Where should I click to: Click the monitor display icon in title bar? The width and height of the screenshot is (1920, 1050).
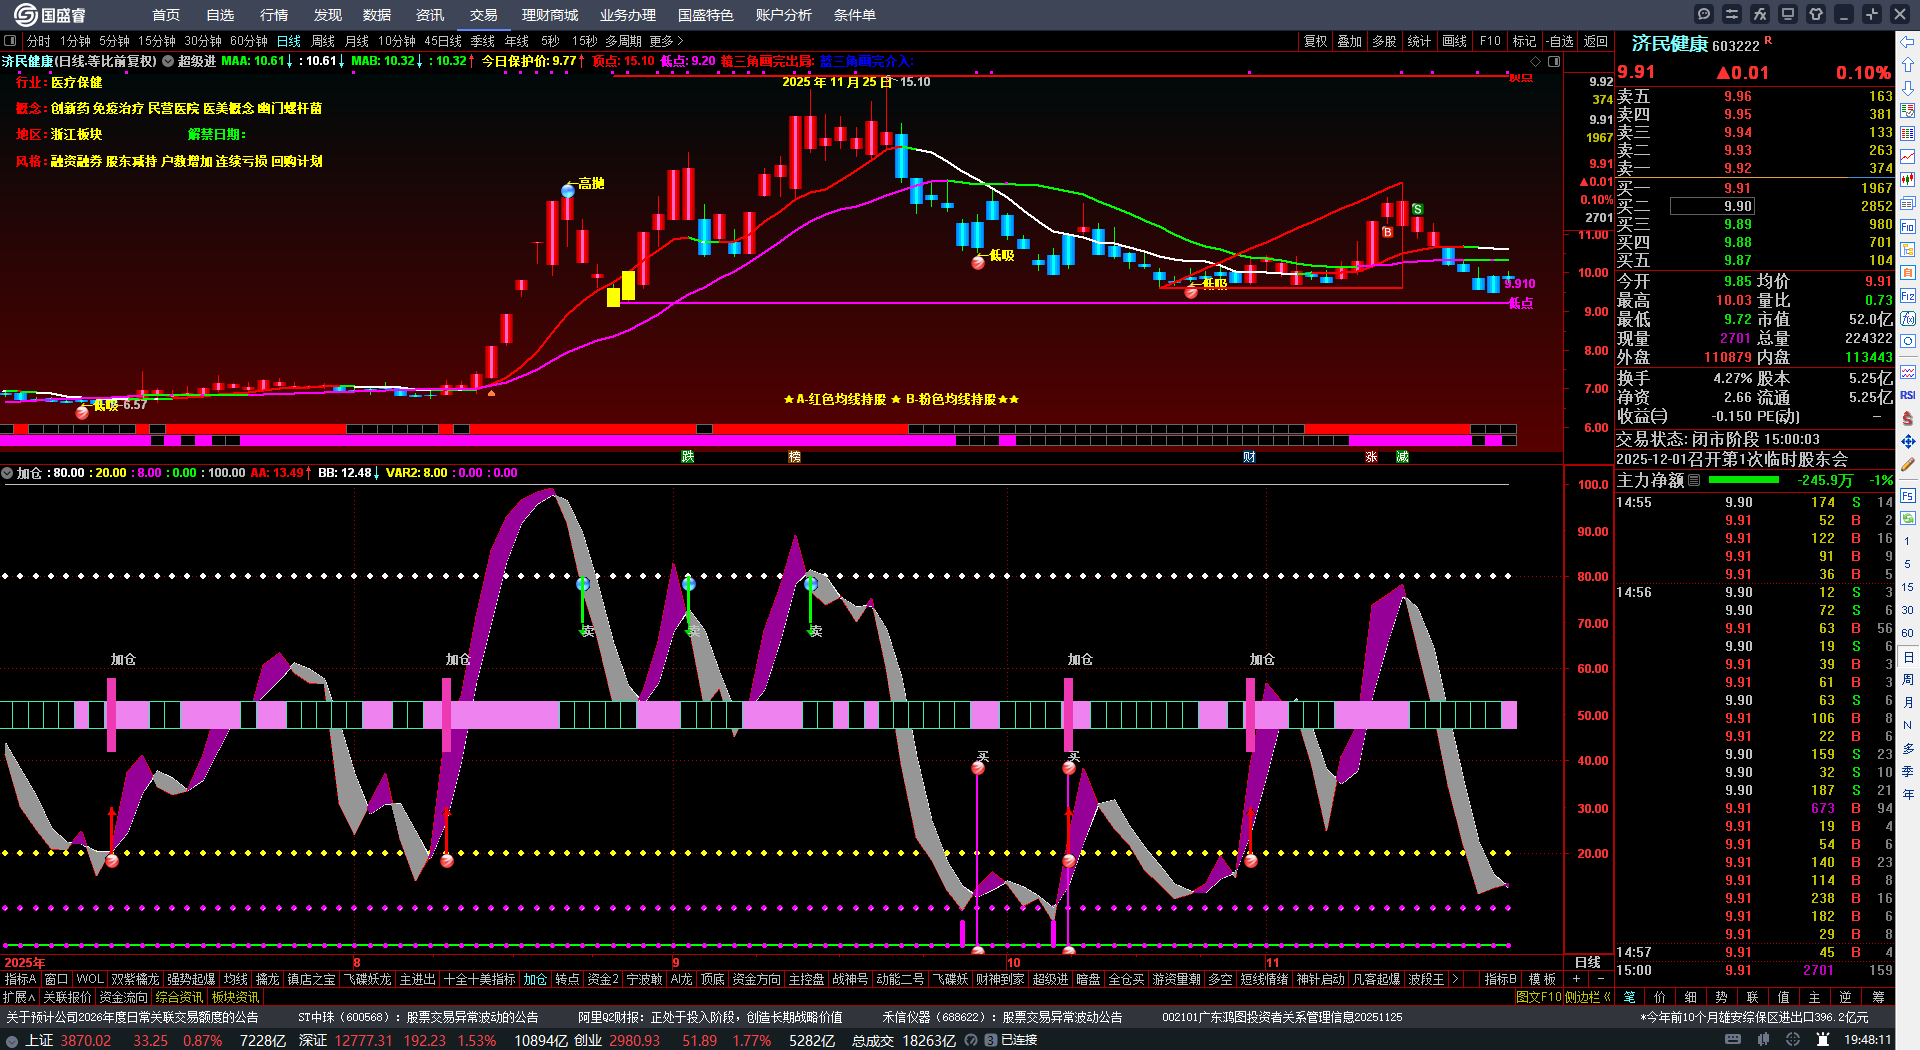[x=1788, y=14]
